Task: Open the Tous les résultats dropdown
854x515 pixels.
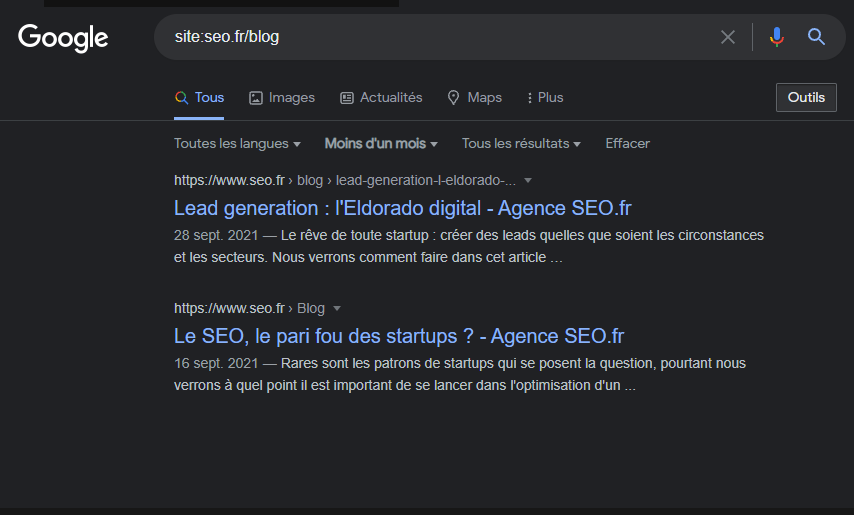Action: [521, 144]
